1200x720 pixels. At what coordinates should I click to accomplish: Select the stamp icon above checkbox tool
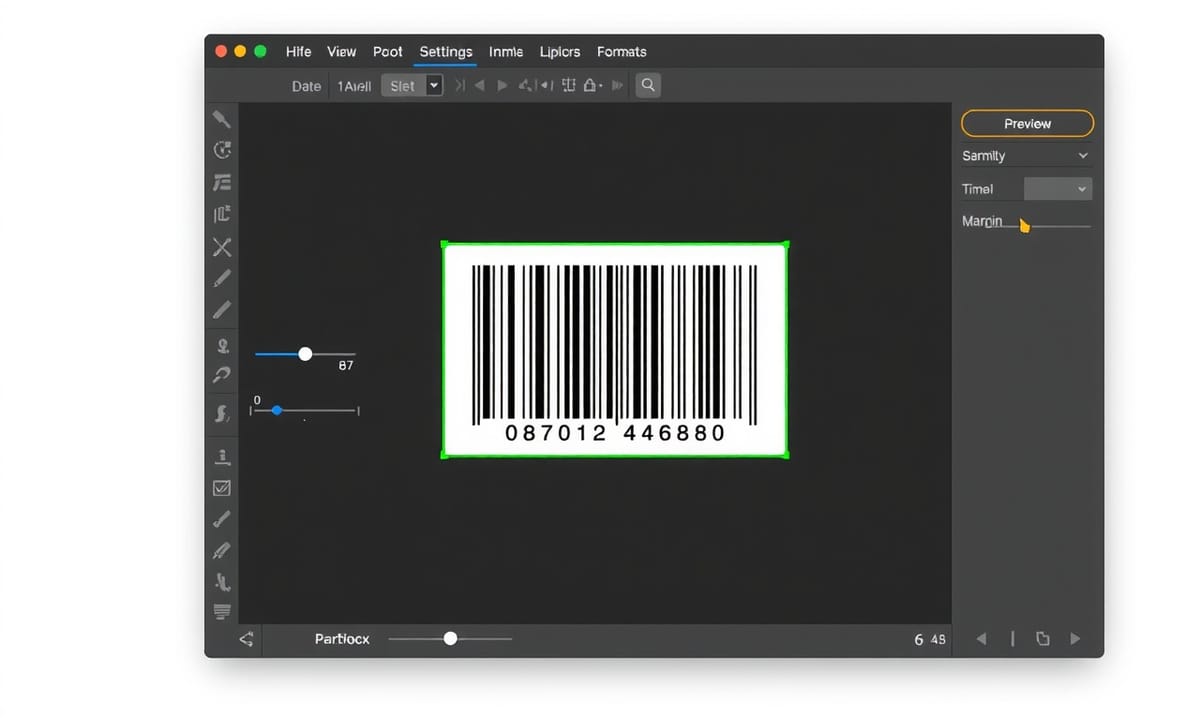222,457
